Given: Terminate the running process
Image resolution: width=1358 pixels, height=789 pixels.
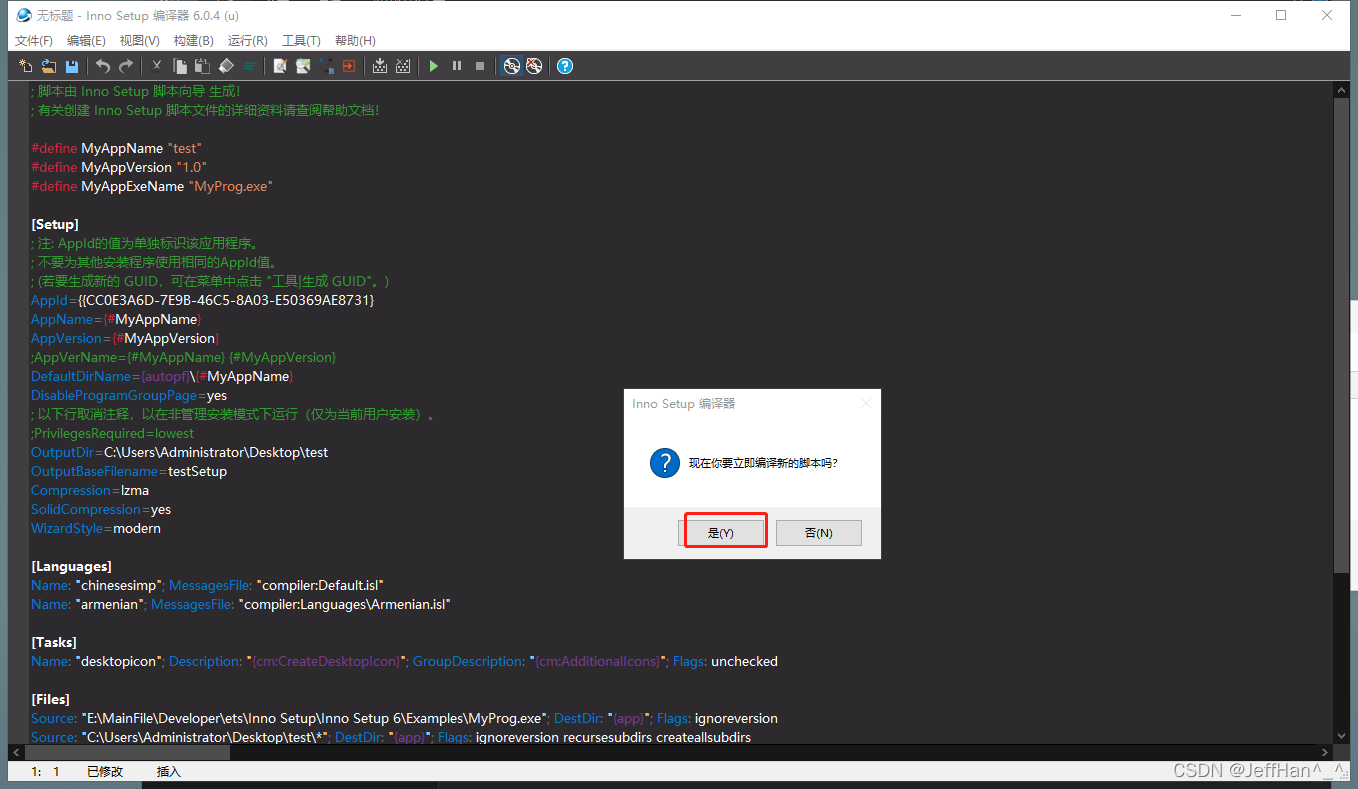Looking at the screenshot, I should click(x=480, y=66).
